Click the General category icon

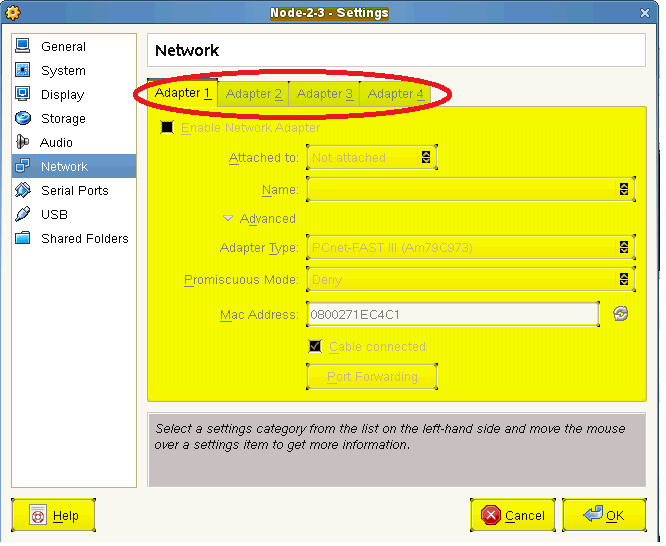coord(22,47)
